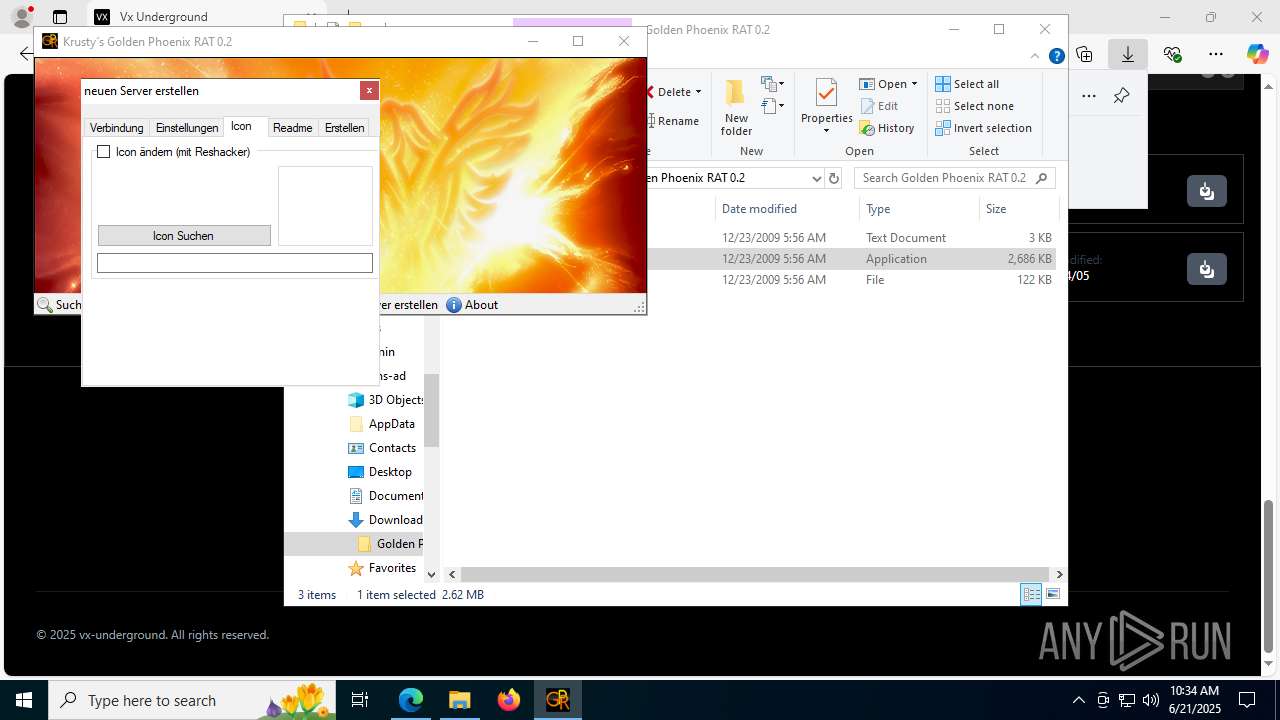
Task: Open Desktop in the navigation pane
Action: [380, 472]
